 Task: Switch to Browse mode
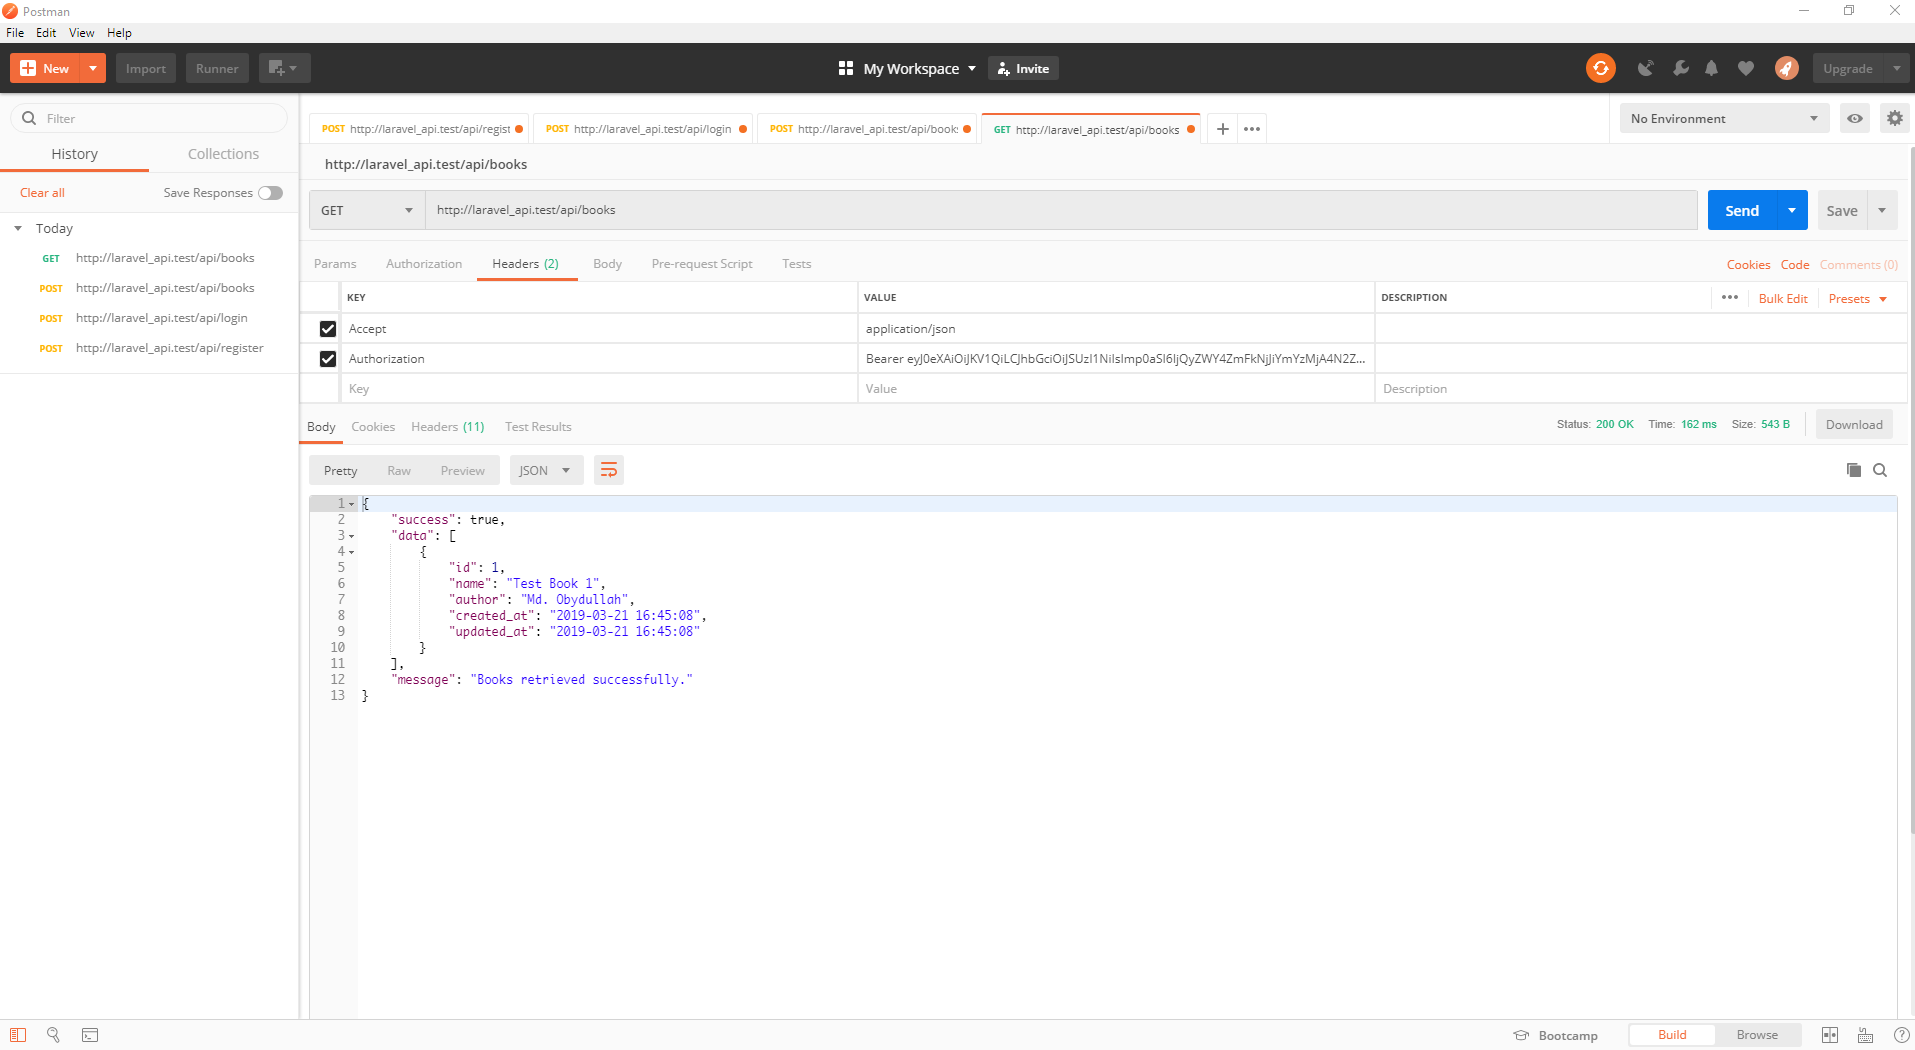click(1757, 1035)
